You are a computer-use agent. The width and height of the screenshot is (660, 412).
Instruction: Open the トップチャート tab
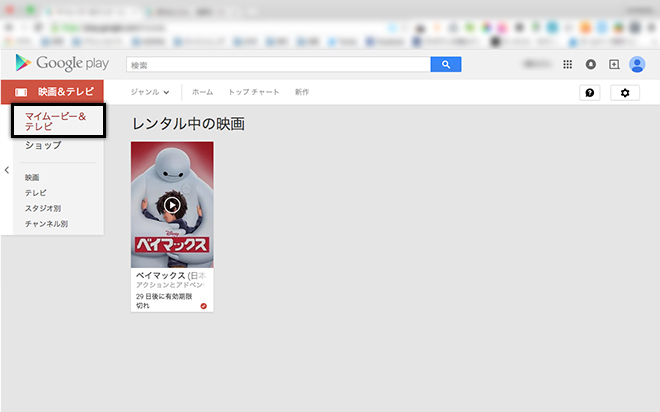[x=254, y=92]
